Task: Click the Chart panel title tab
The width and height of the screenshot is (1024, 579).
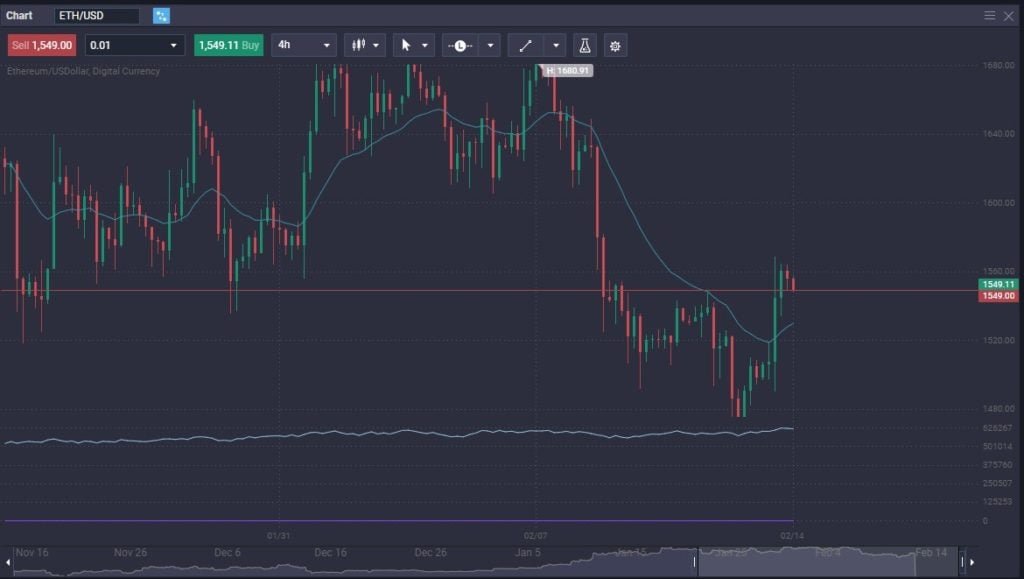Action: coord(20,16)
